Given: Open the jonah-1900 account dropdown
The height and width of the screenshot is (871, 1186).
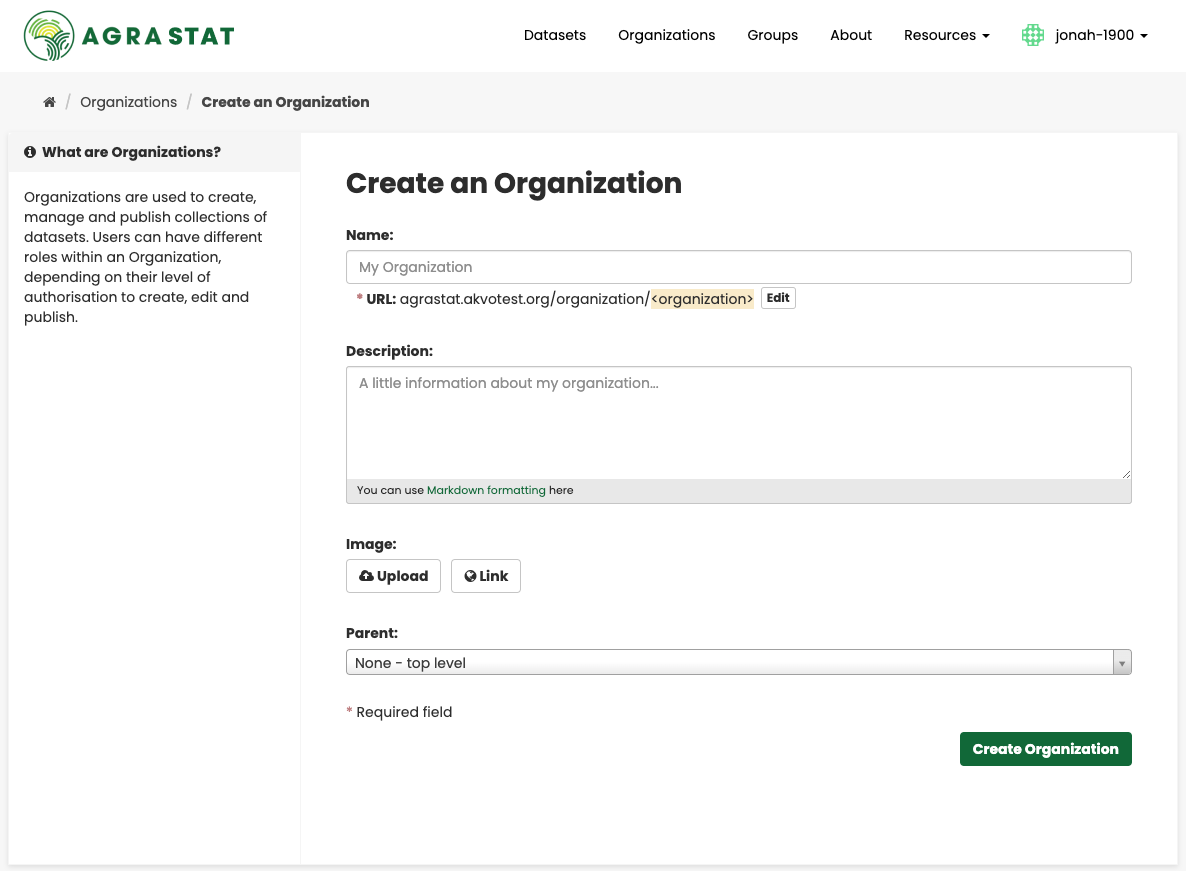Looking at the screenshot, I should (x=1101, y=35).
